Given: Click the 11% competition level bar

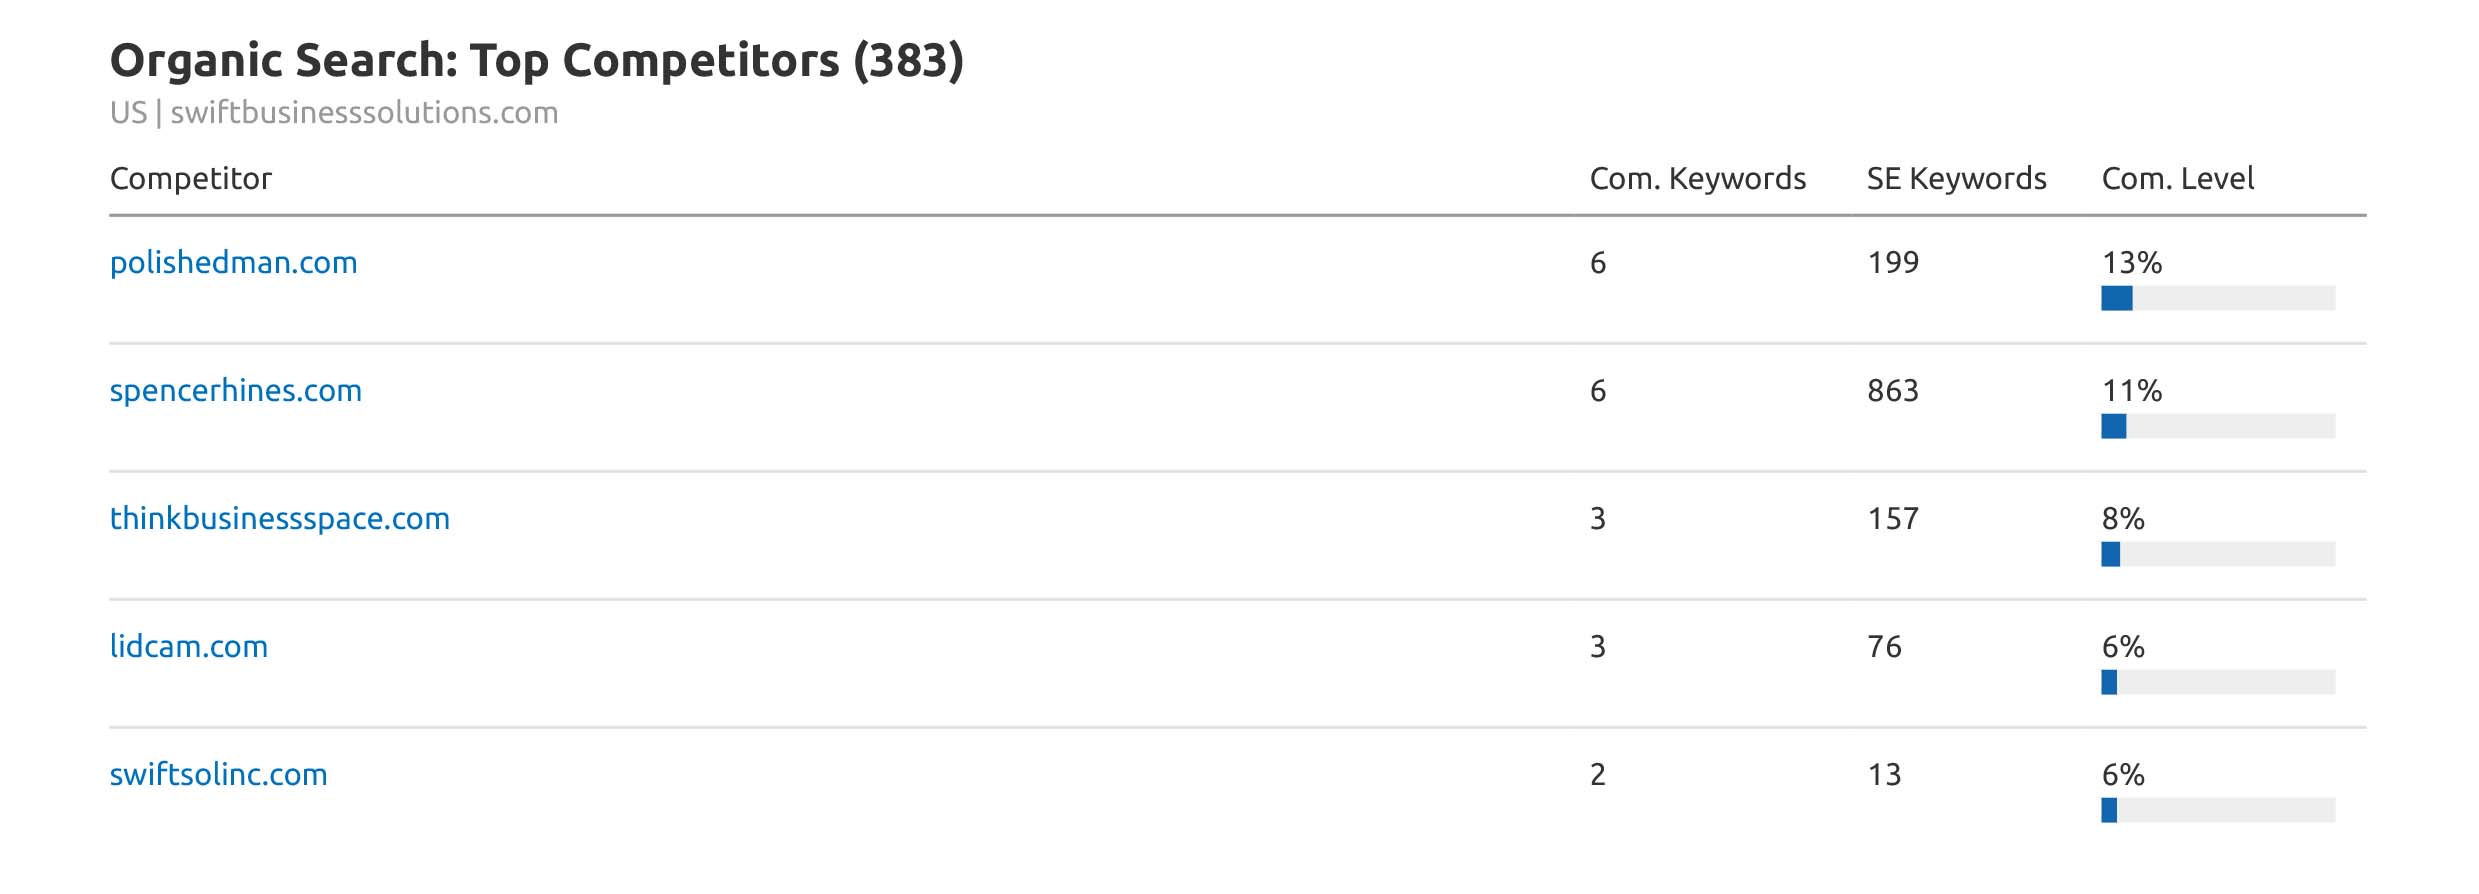Looking at the screenshot, I should [x=2217, y=426].
